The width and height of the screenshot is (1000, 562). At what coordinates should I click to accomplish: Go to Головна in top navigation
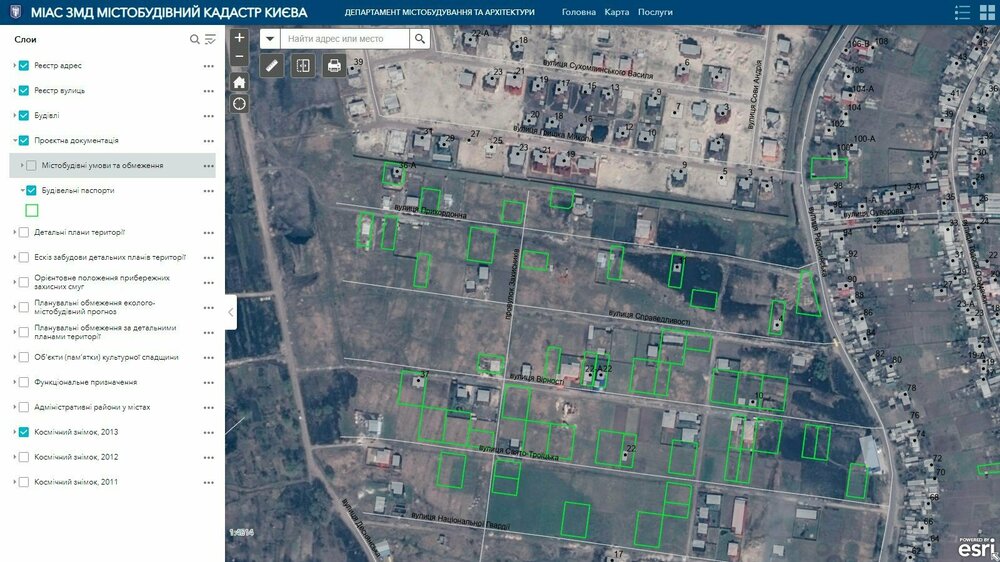(578, 12)
